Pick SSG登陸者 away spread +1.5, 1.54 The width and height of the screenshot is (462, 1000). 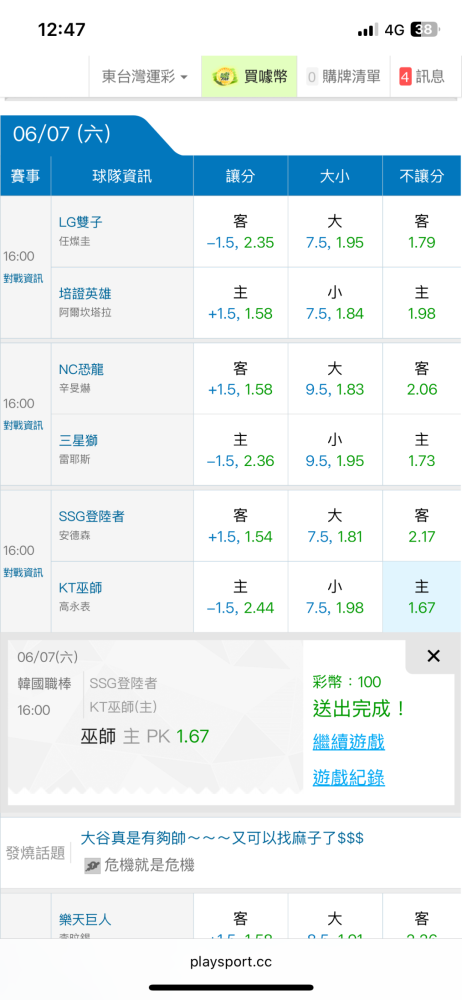pyautogui.click(x=241, y=527)
